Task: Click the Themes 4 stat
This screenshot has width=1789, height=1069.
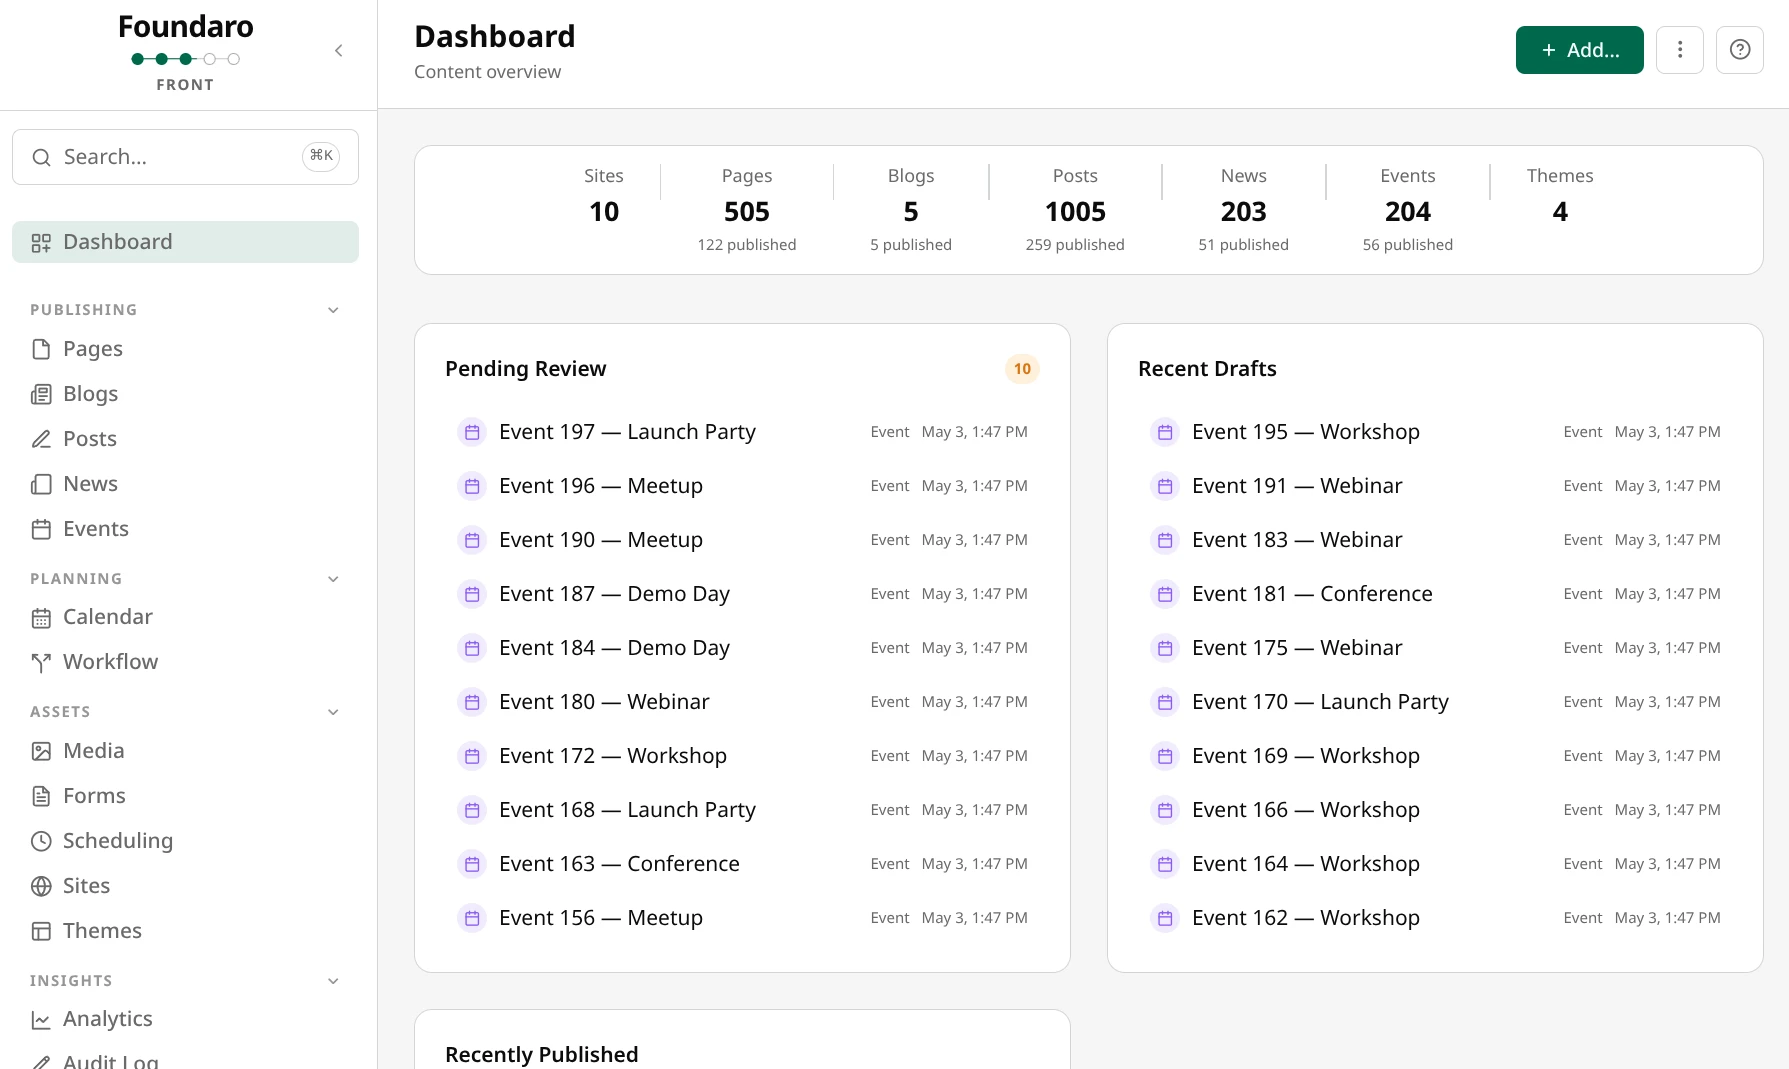Action: click(x=1560, y=196)
